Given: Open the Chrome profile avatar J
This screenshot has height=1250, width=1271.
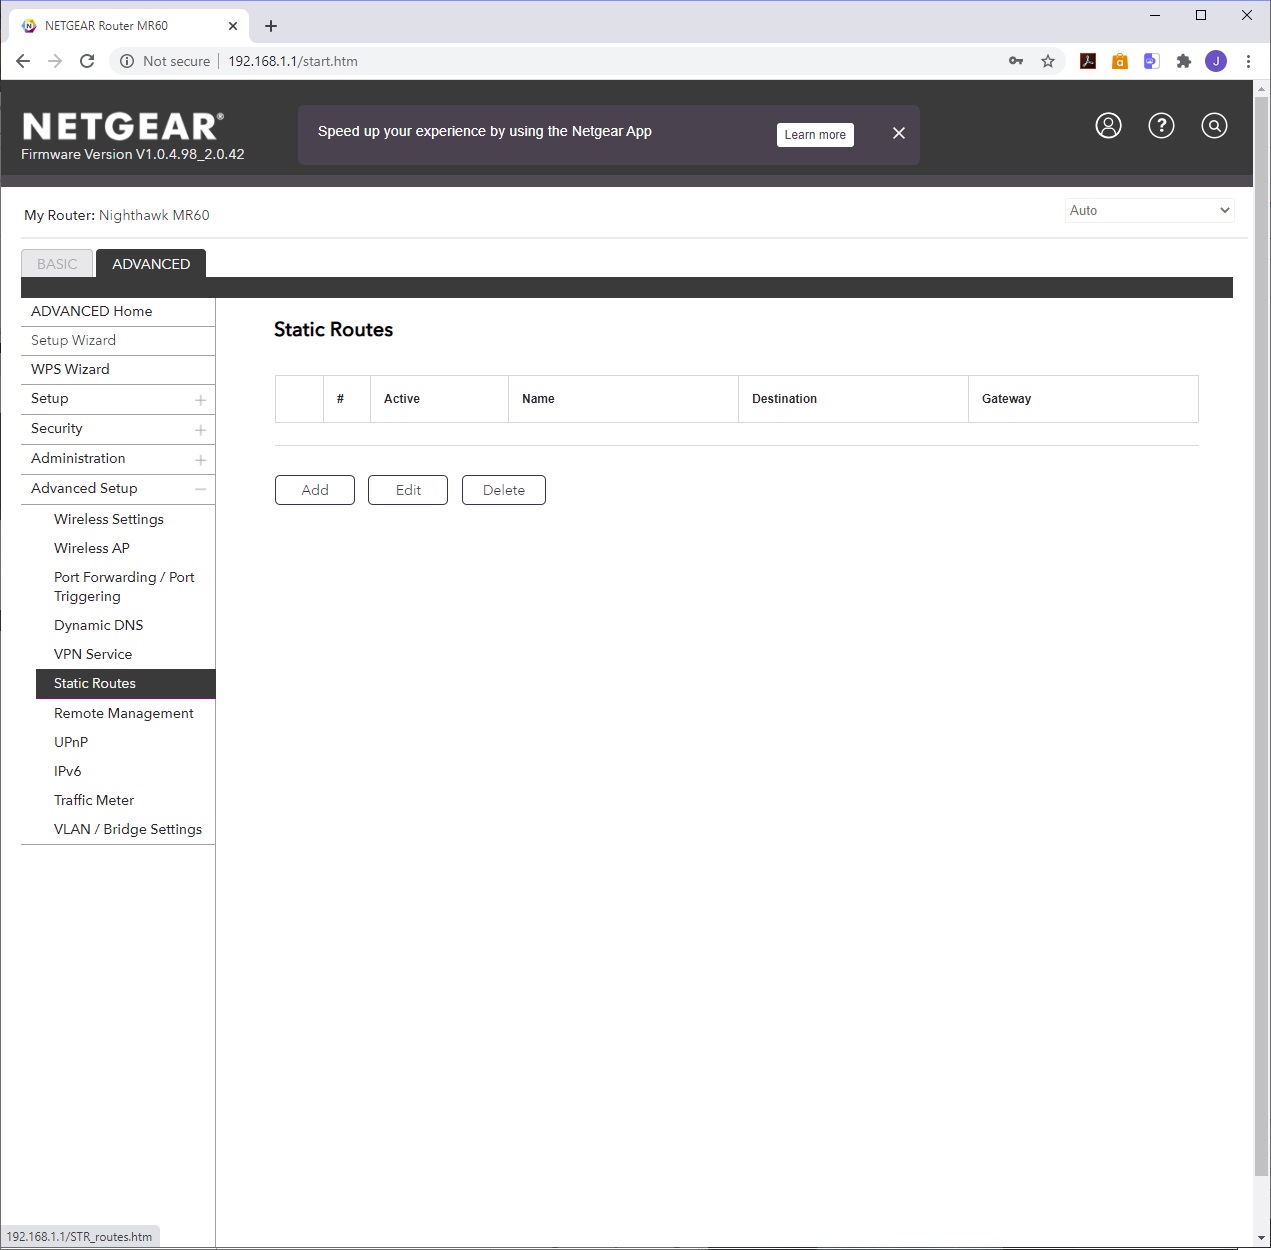Looking at the screenshot, I should click(1216, 61).
